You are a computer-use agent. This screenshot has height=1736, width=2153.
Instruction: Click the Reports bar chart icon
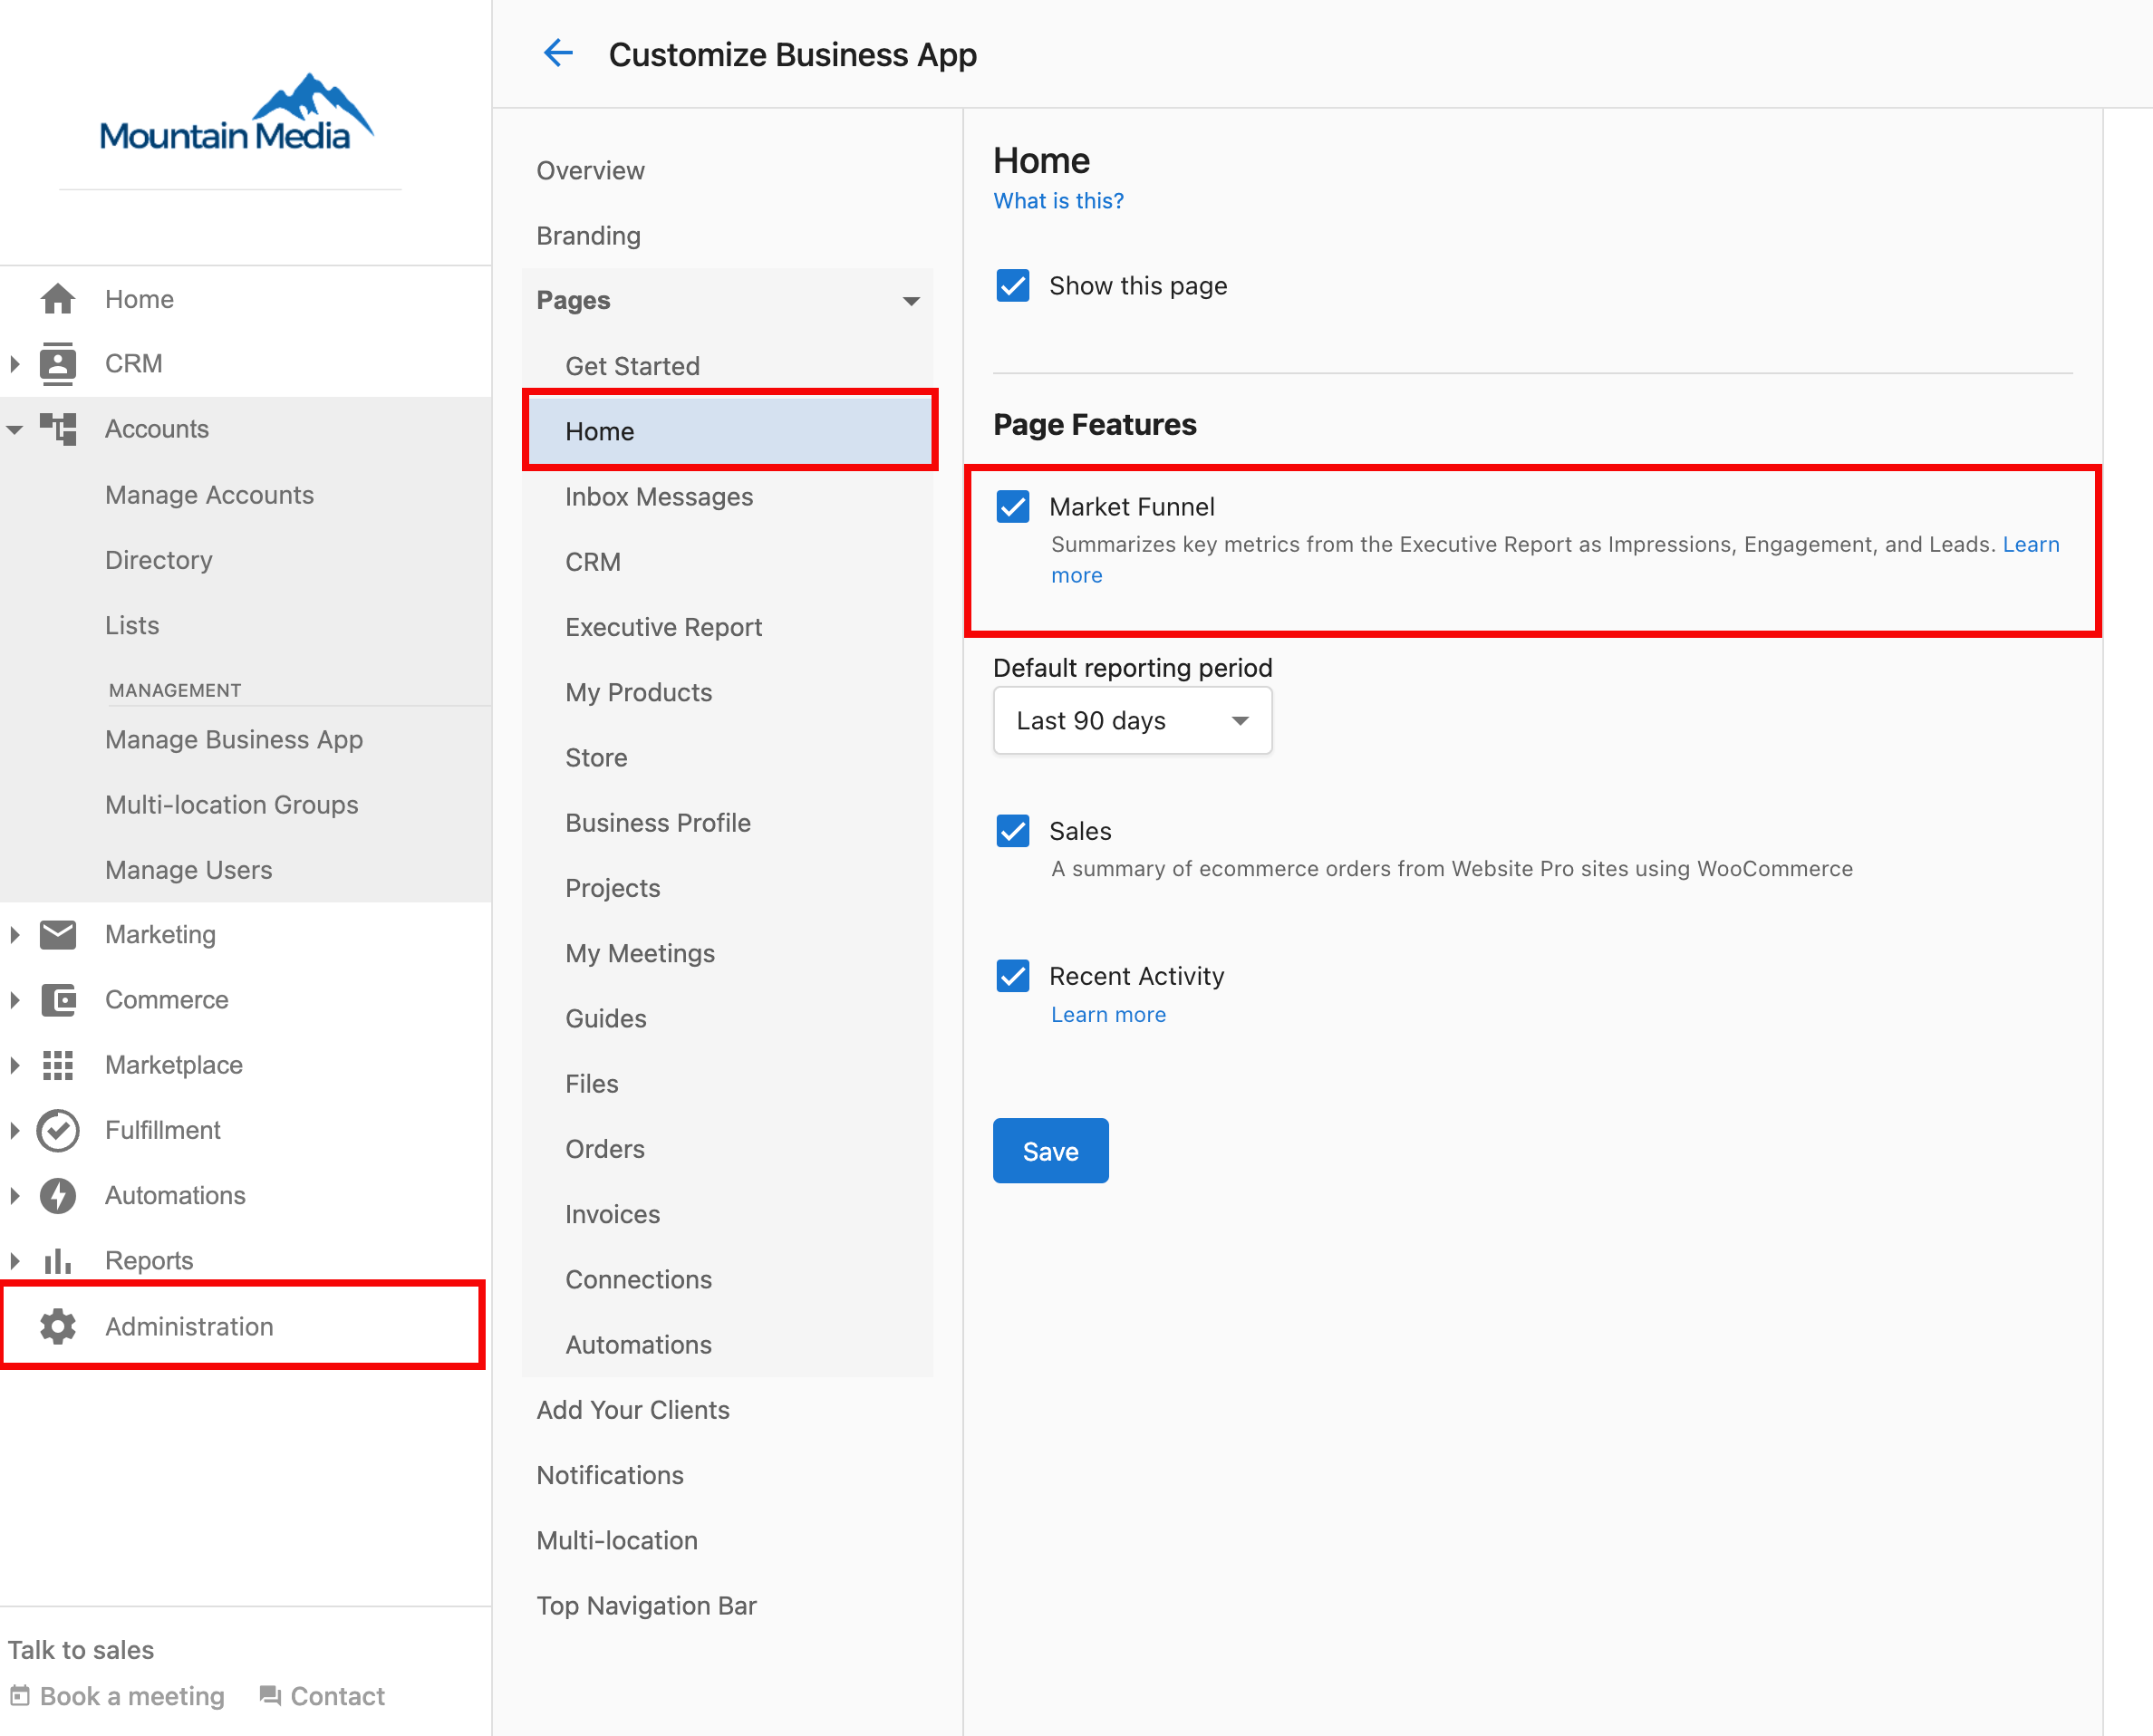coord(58,1260)
